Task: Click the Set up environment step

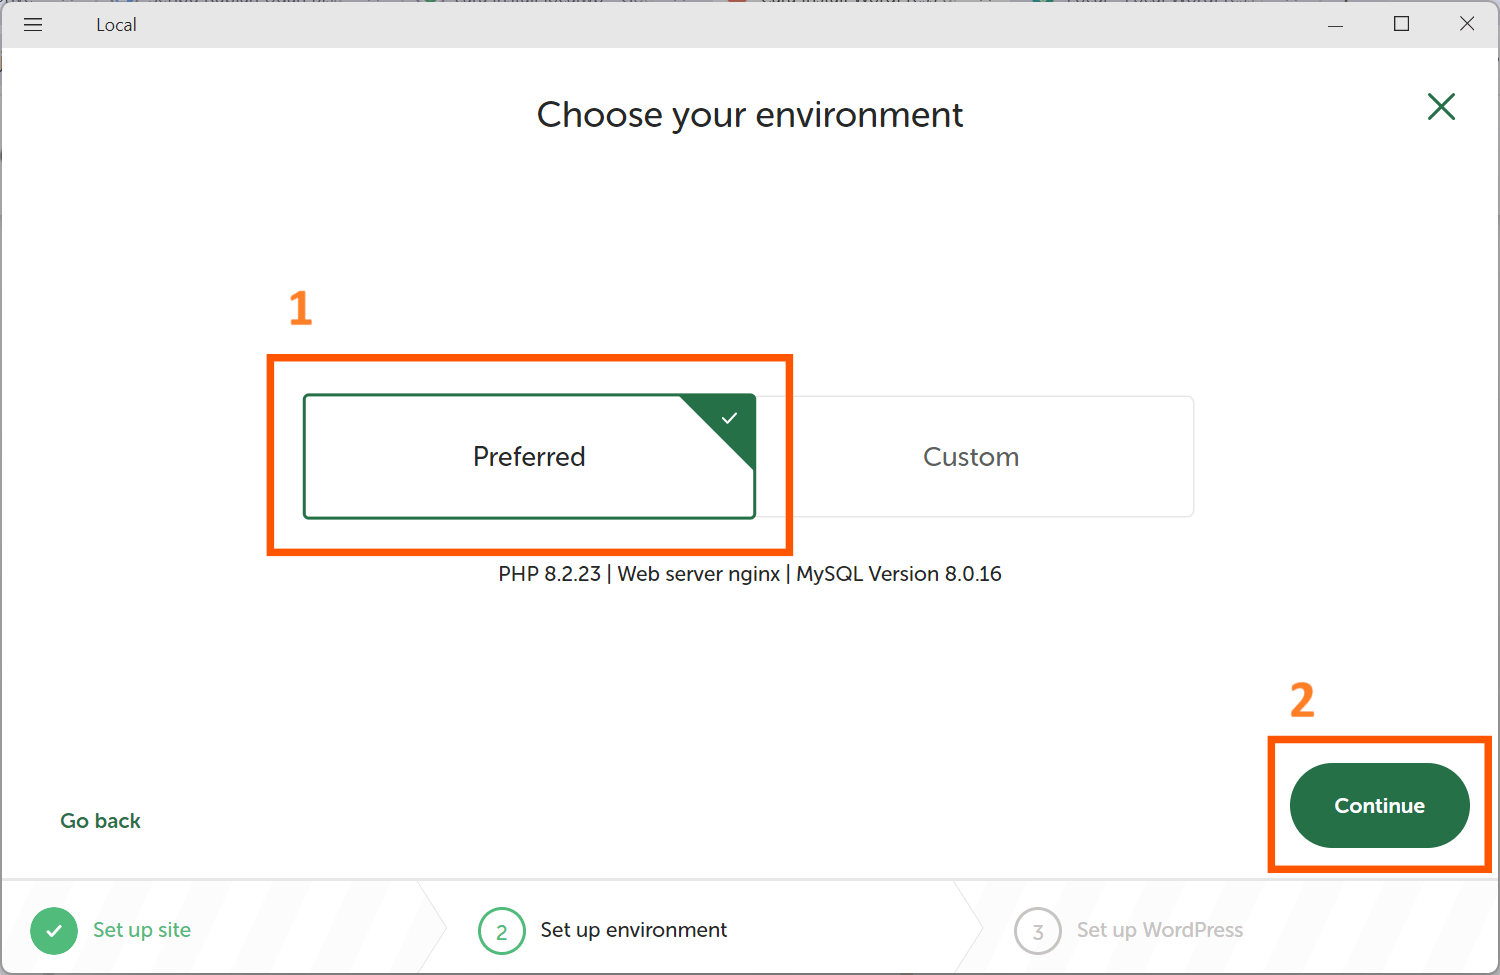Action: click(634, 930)
